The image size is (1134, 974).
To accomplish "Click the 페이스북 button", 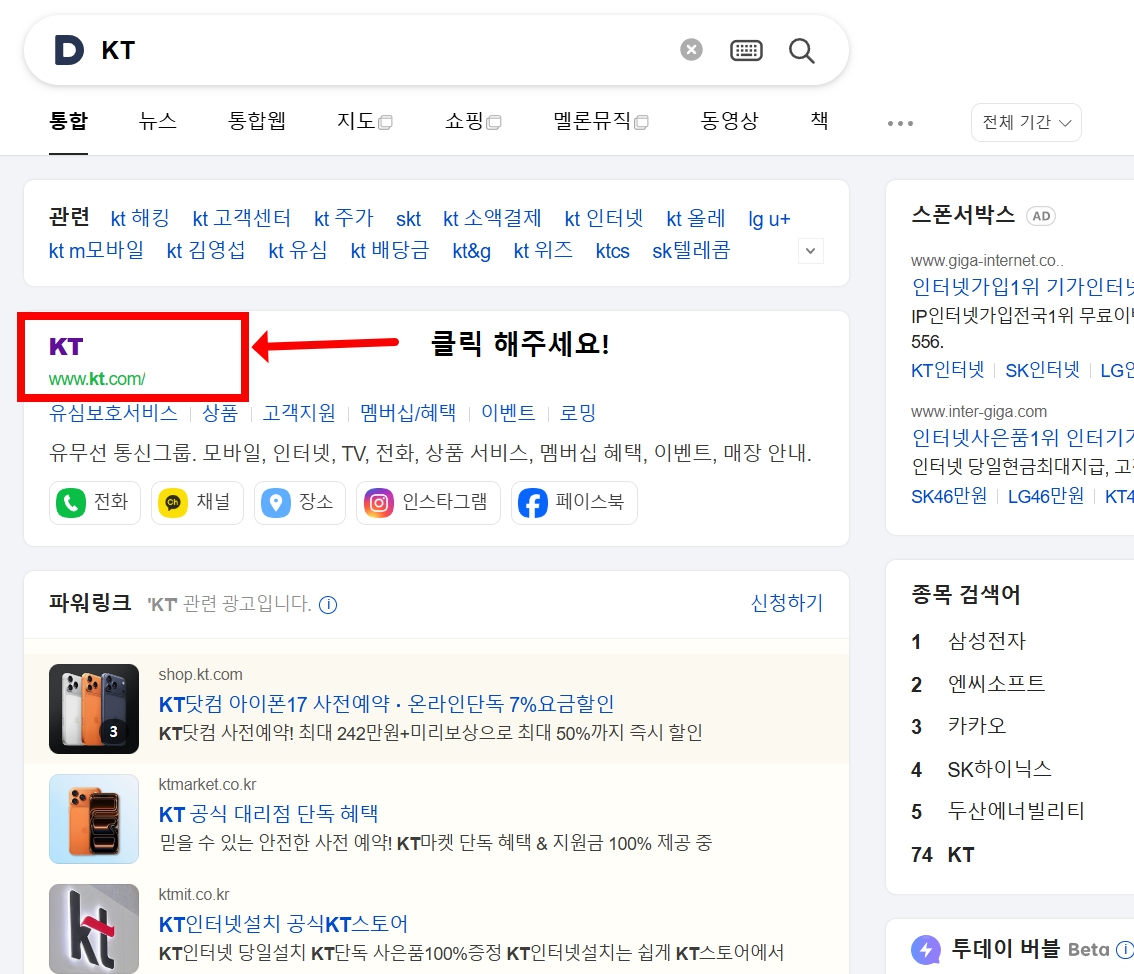I will [x=574, y=503].
